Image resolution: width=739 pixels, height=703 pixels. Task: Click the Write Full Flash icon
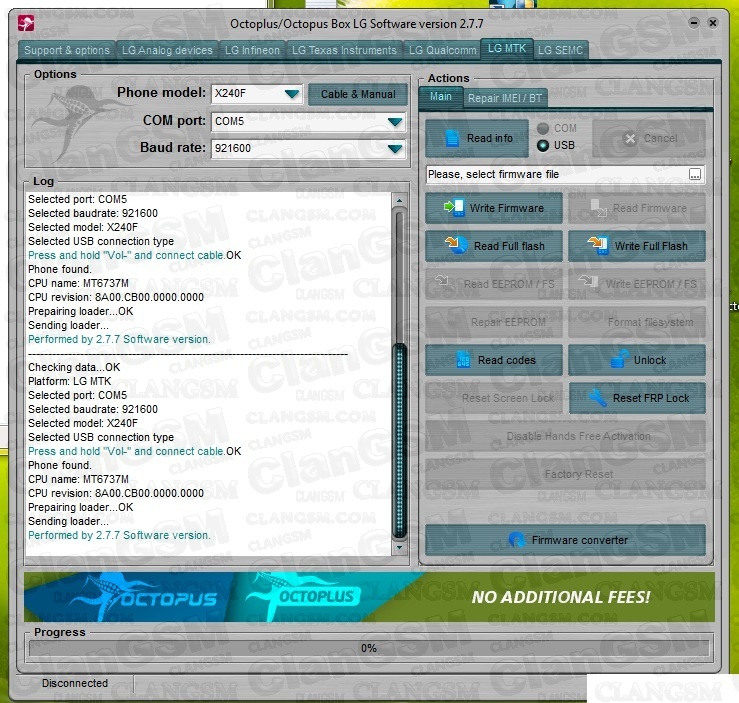pos(598,245)
